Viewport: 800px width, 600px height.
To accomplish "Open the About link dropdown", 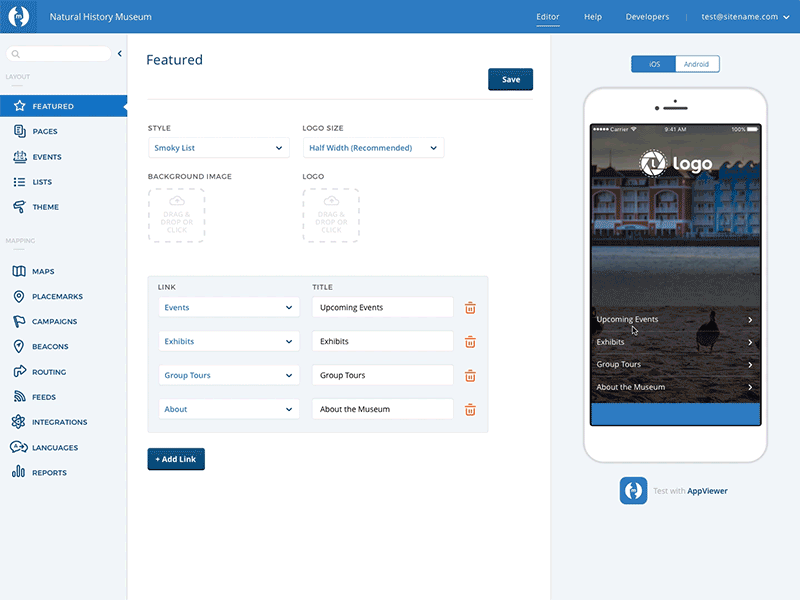I will [x=229, y=409].
